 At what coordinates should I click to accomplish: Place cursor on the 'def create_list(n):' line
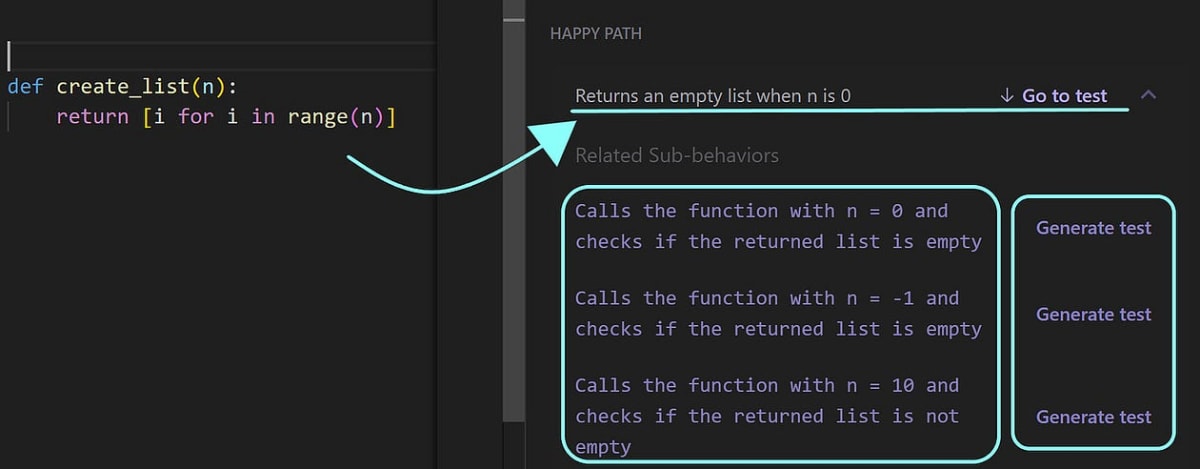[x=122, y=86]
